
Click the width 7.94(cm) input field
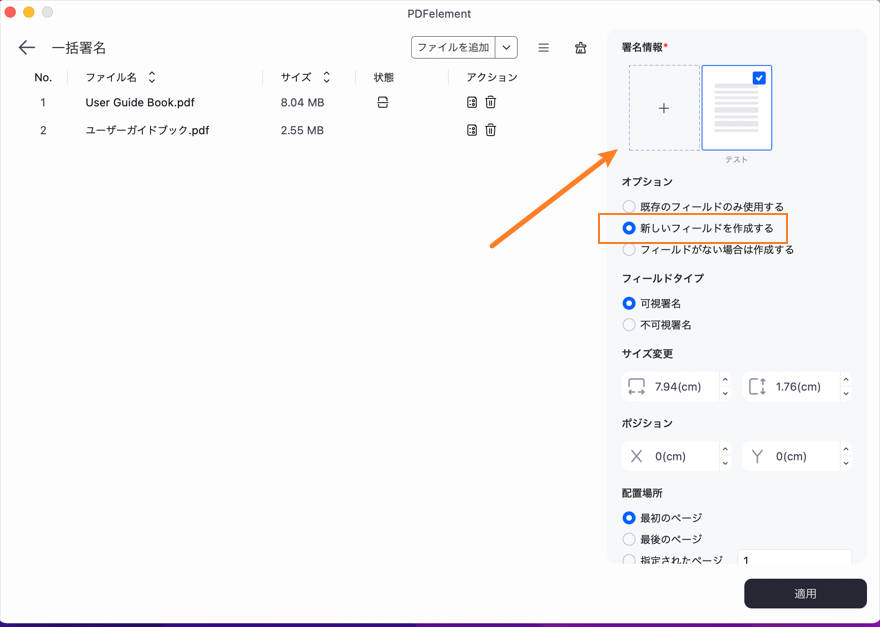[678, 387]
